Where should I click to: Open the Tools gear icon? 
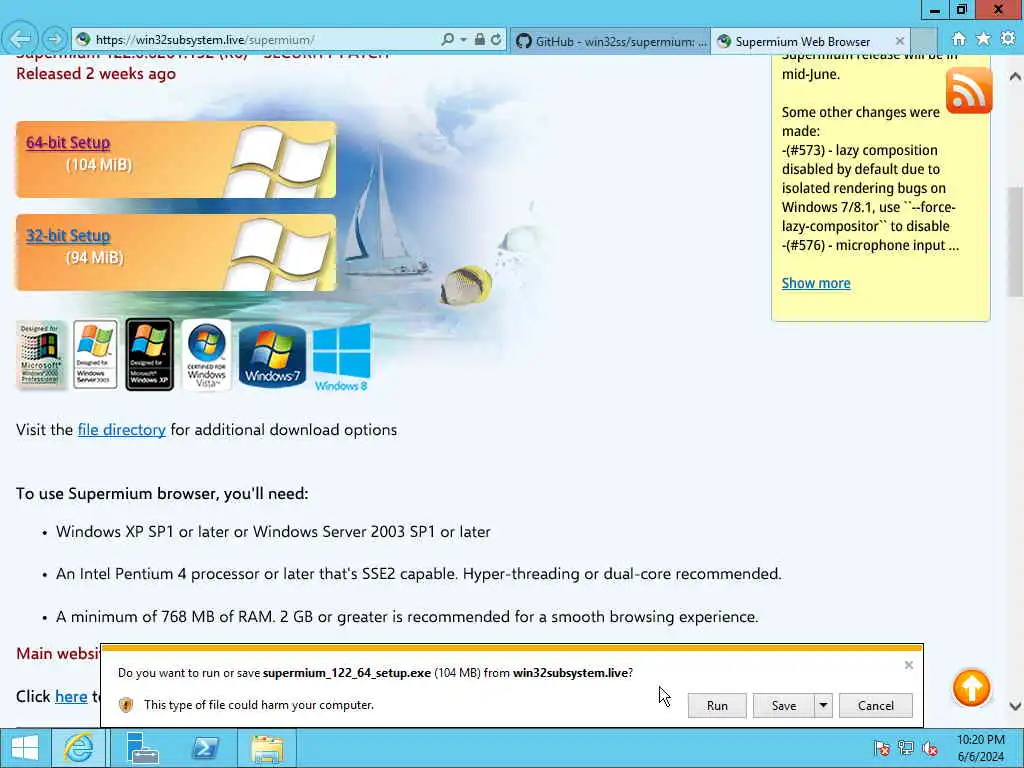tap(1008, 39)
